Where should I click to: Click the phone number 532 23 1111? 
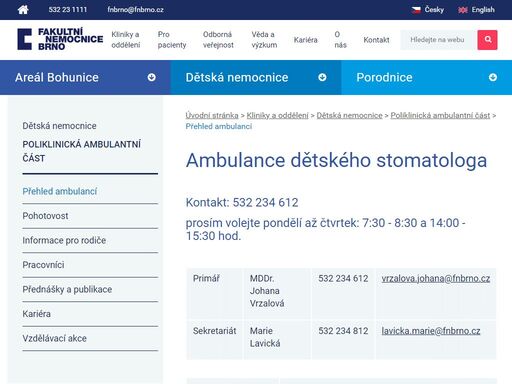(68, 10)
